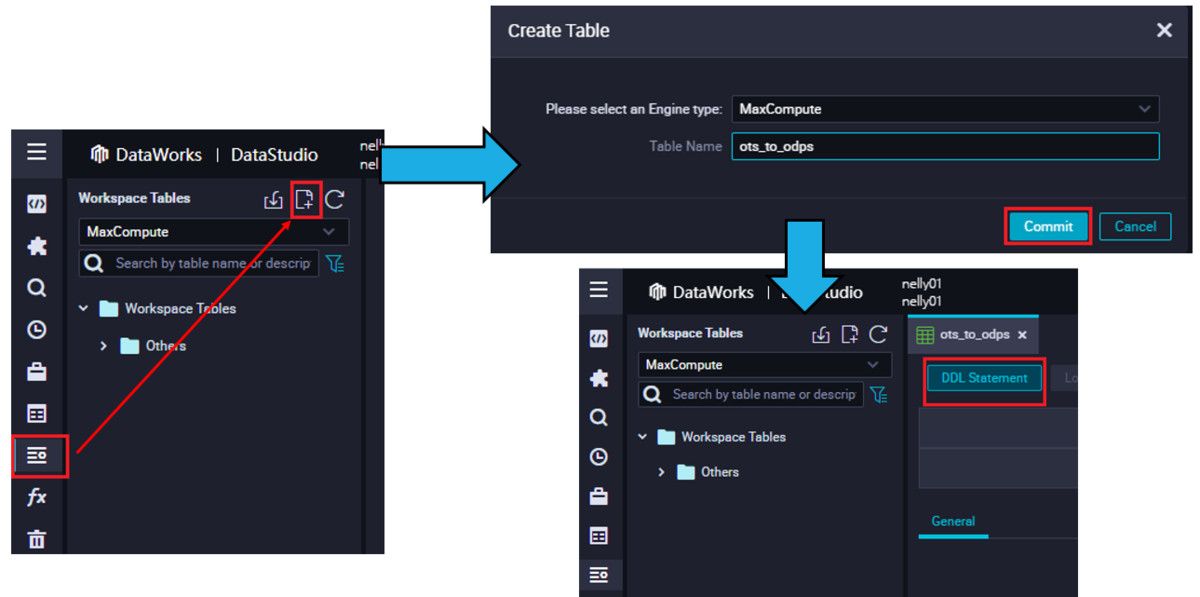Open Data Development code icon beside ots_to_odps tab window
The width and height of the screenshot is (1200, 597).
coord(599,339)
